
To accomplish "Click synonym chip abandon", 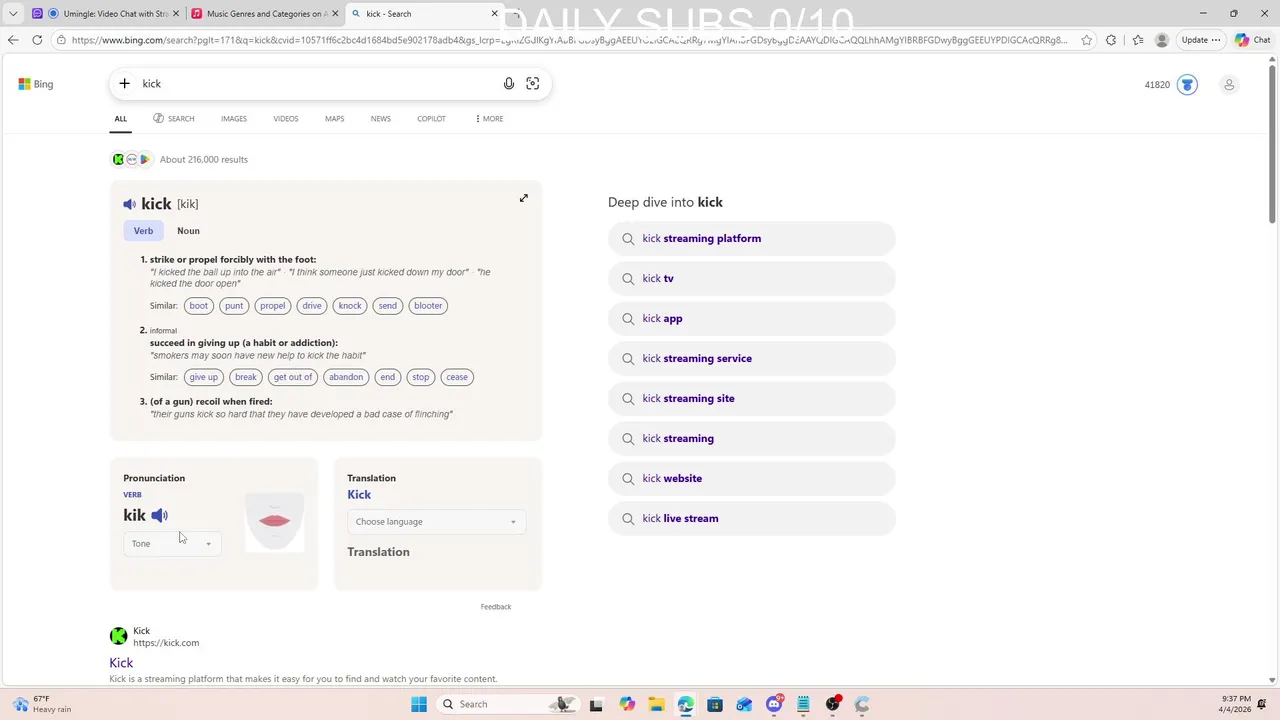I will pos(346,377).
